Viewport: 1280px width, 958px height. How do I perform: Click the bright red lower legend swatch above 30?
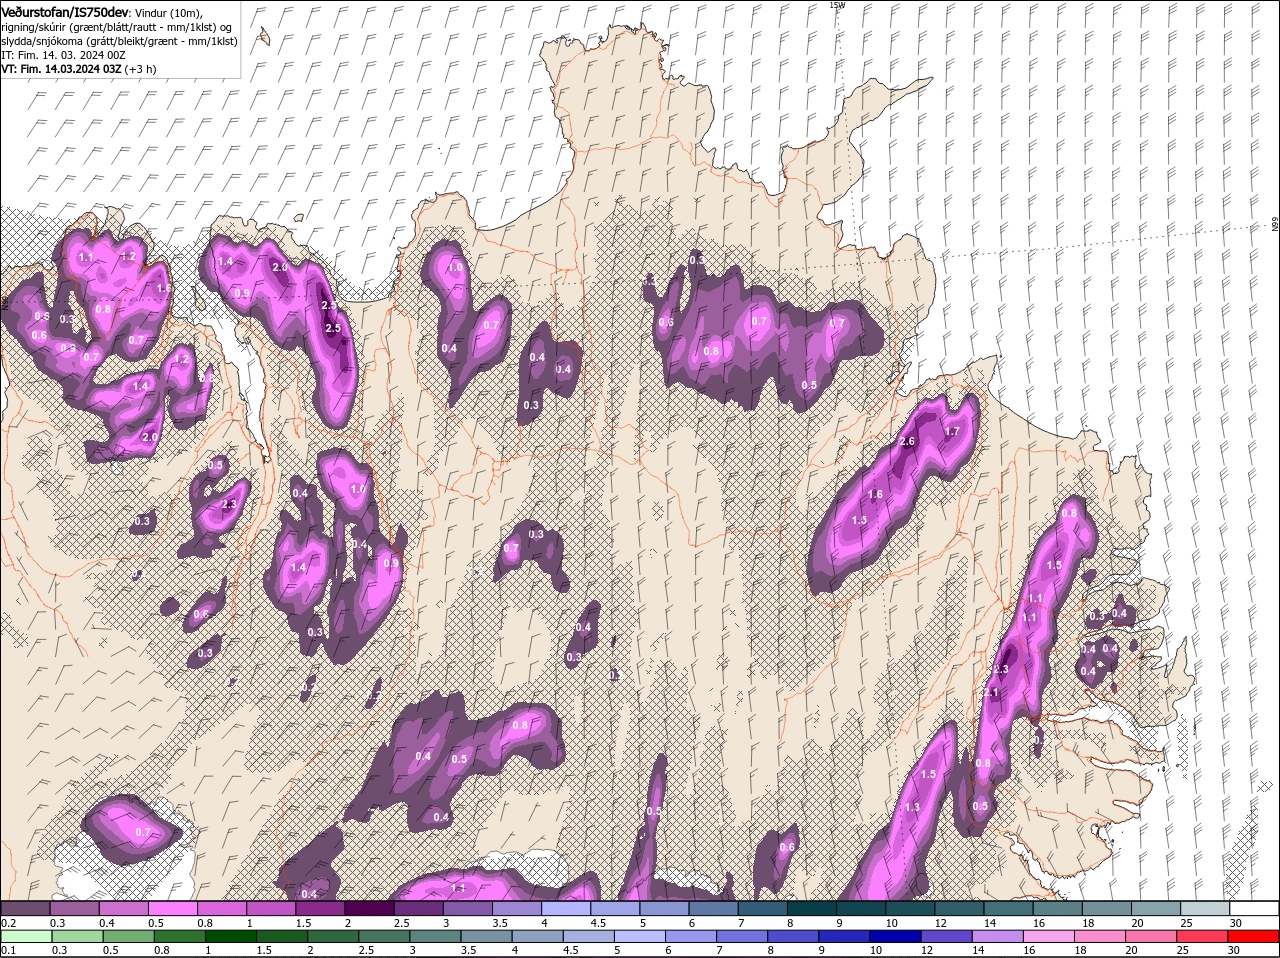(x=1255, y=937)
